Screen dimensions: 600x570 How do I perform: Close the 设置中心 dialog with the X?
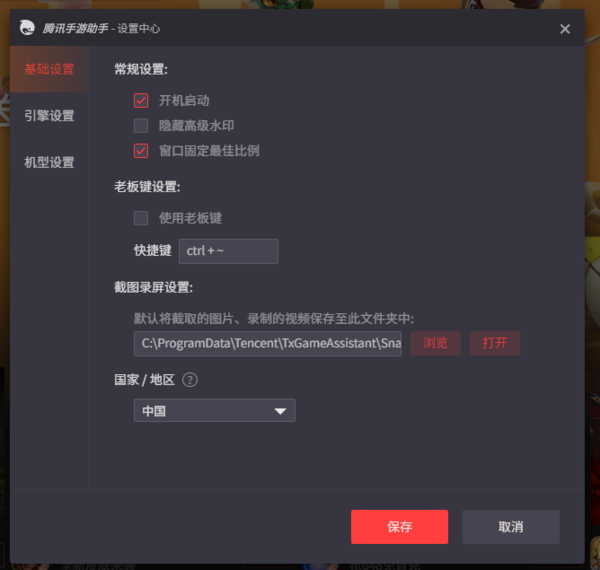tap(565, 29)
